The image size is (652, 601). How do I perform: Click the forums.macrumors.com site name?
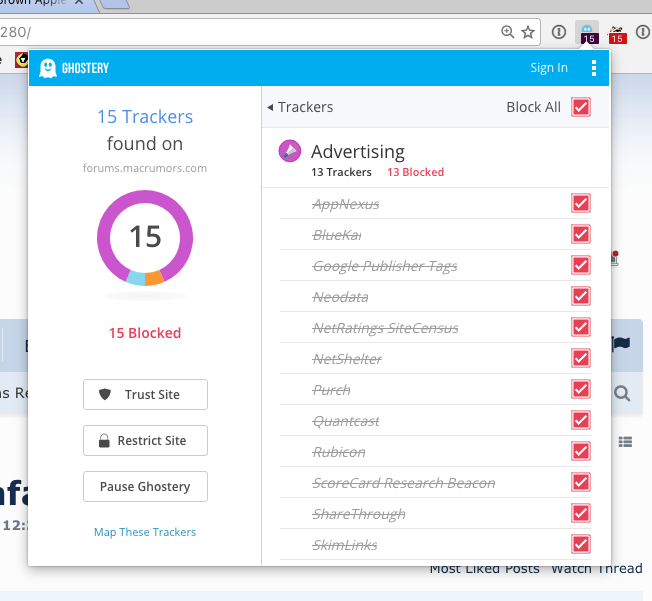[x=145, y=168]
